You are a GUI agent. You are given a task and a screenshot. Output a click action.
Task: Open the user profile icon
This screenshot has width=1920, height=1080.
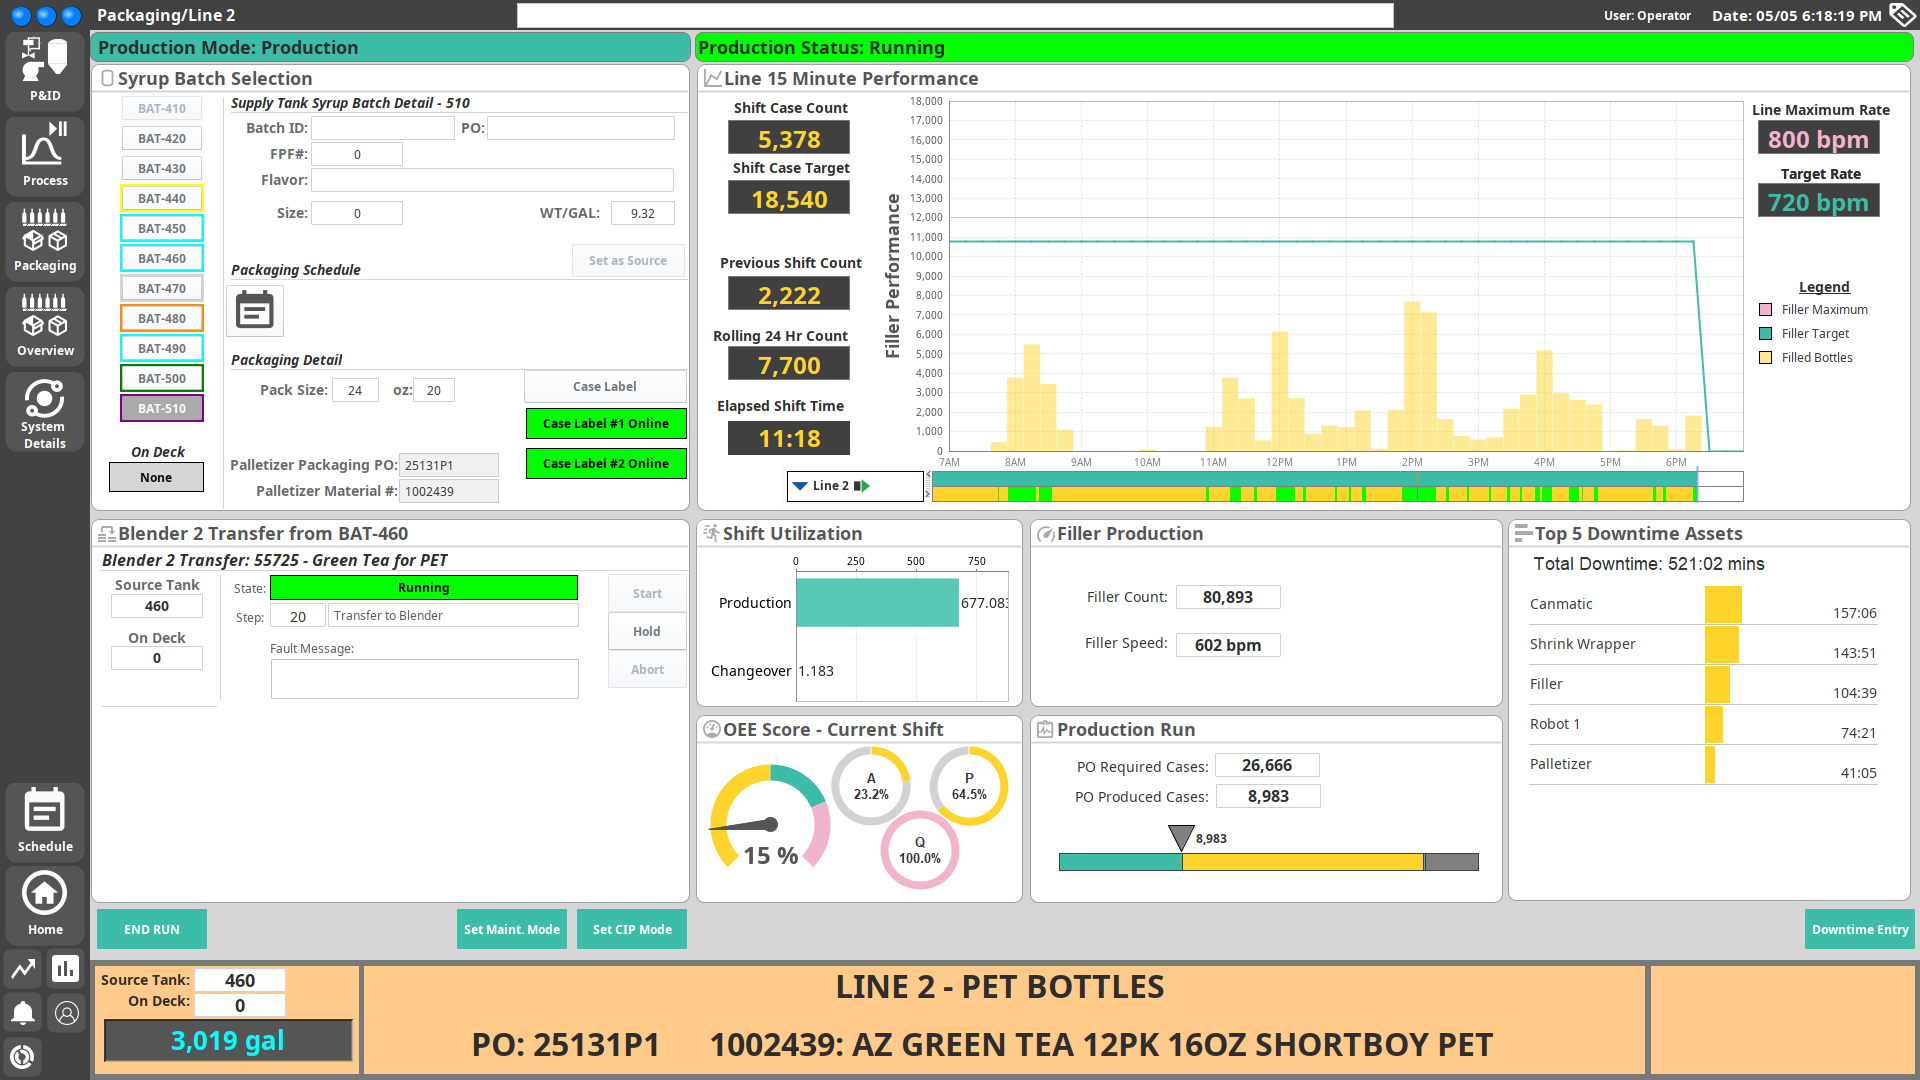point(67,1013)
